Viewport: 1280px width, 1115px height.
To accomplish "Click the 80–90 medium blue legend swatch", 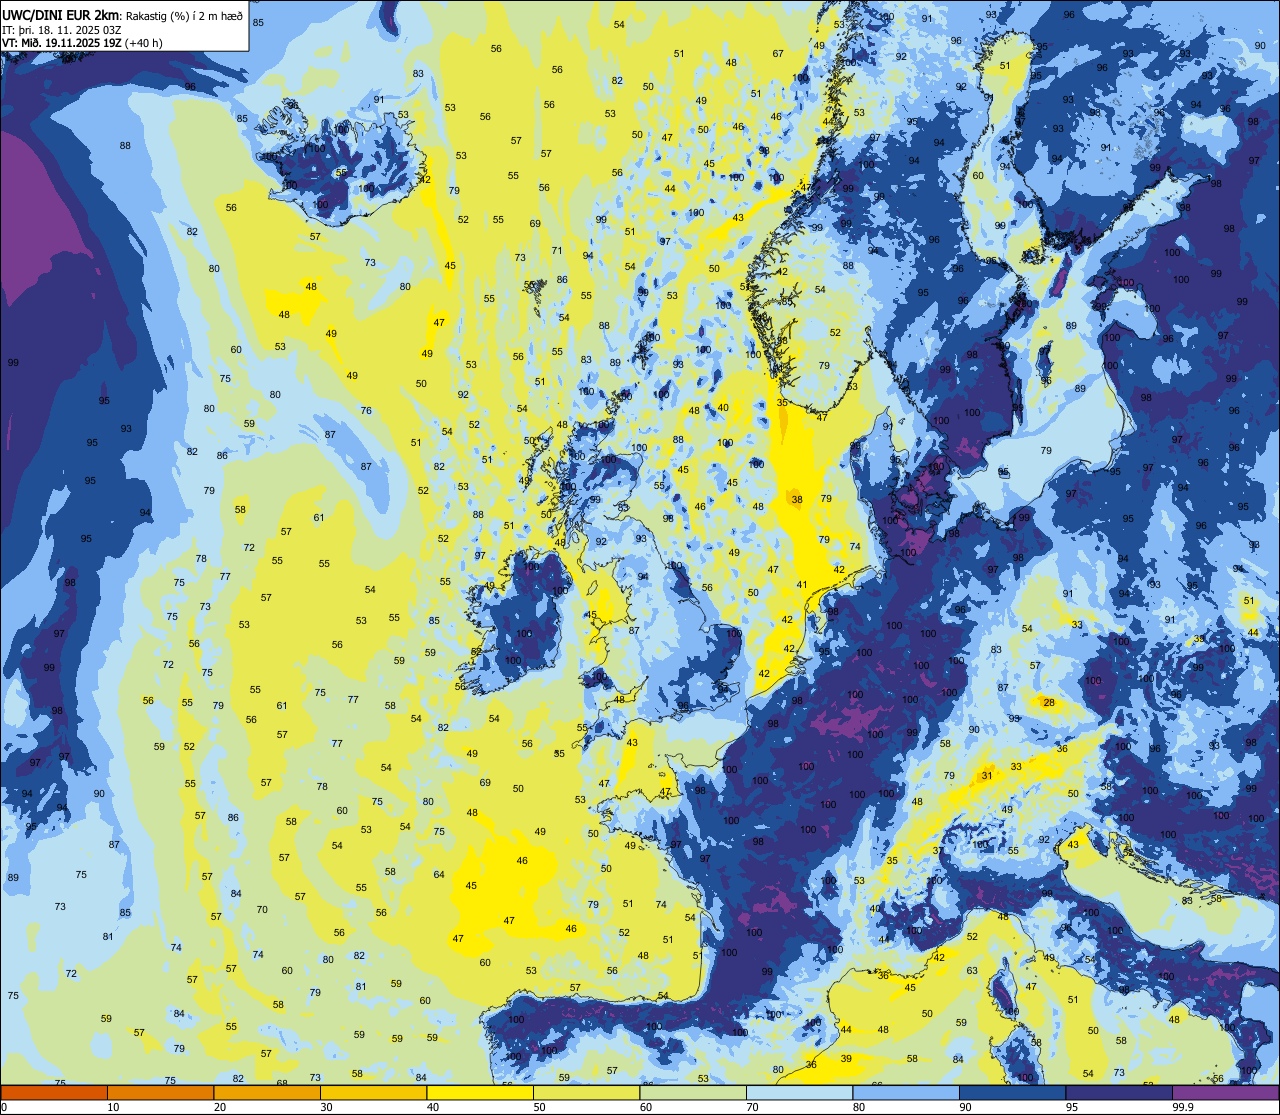I will [906, 1093].
